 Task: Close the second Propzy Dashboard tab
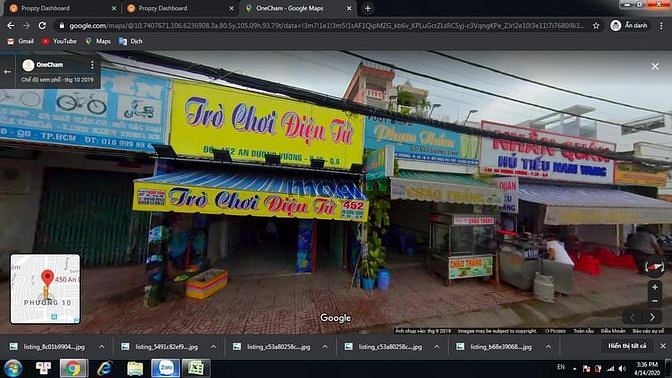pyautogui.click(x=231, y=8)
